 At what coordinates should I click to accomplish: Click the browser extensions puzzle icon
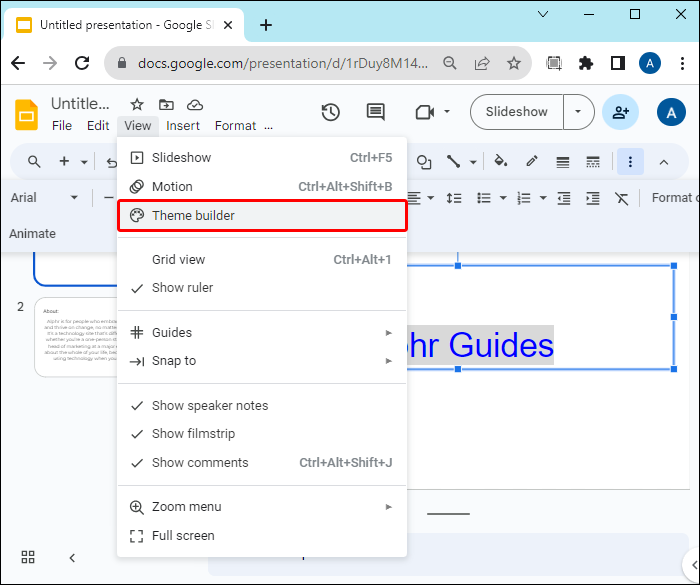point(585,63)
